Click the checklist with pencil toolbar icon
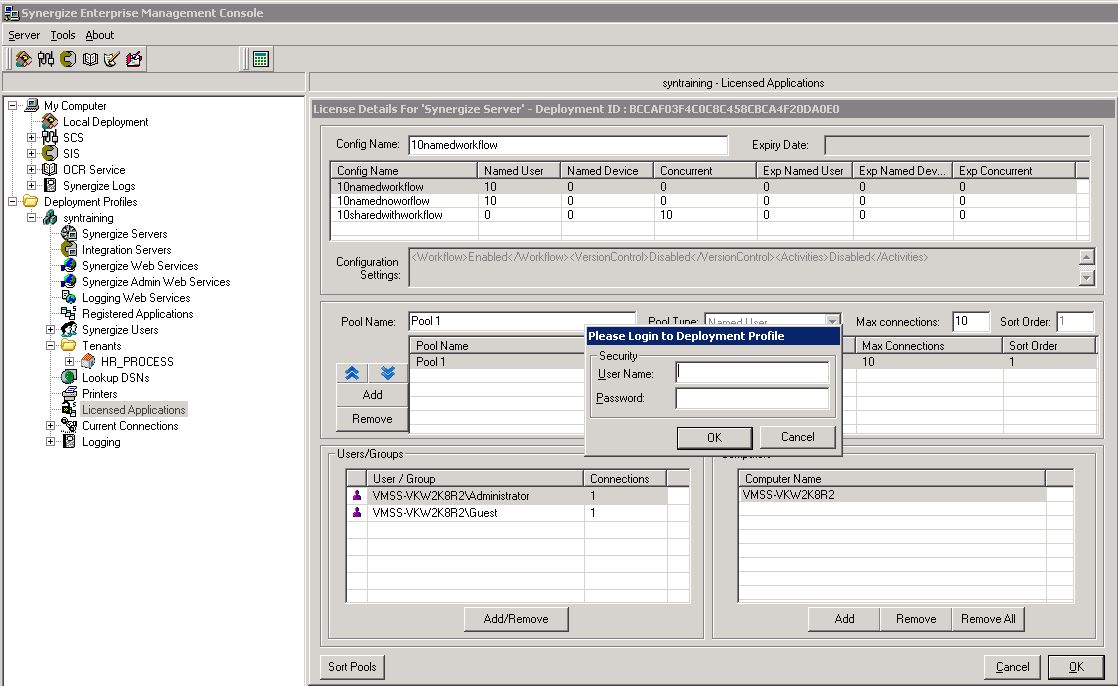 tap(112, 59)
